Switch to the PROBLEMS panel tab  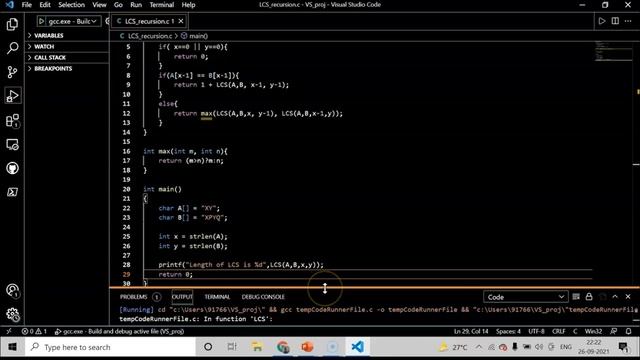coord(133,297)
